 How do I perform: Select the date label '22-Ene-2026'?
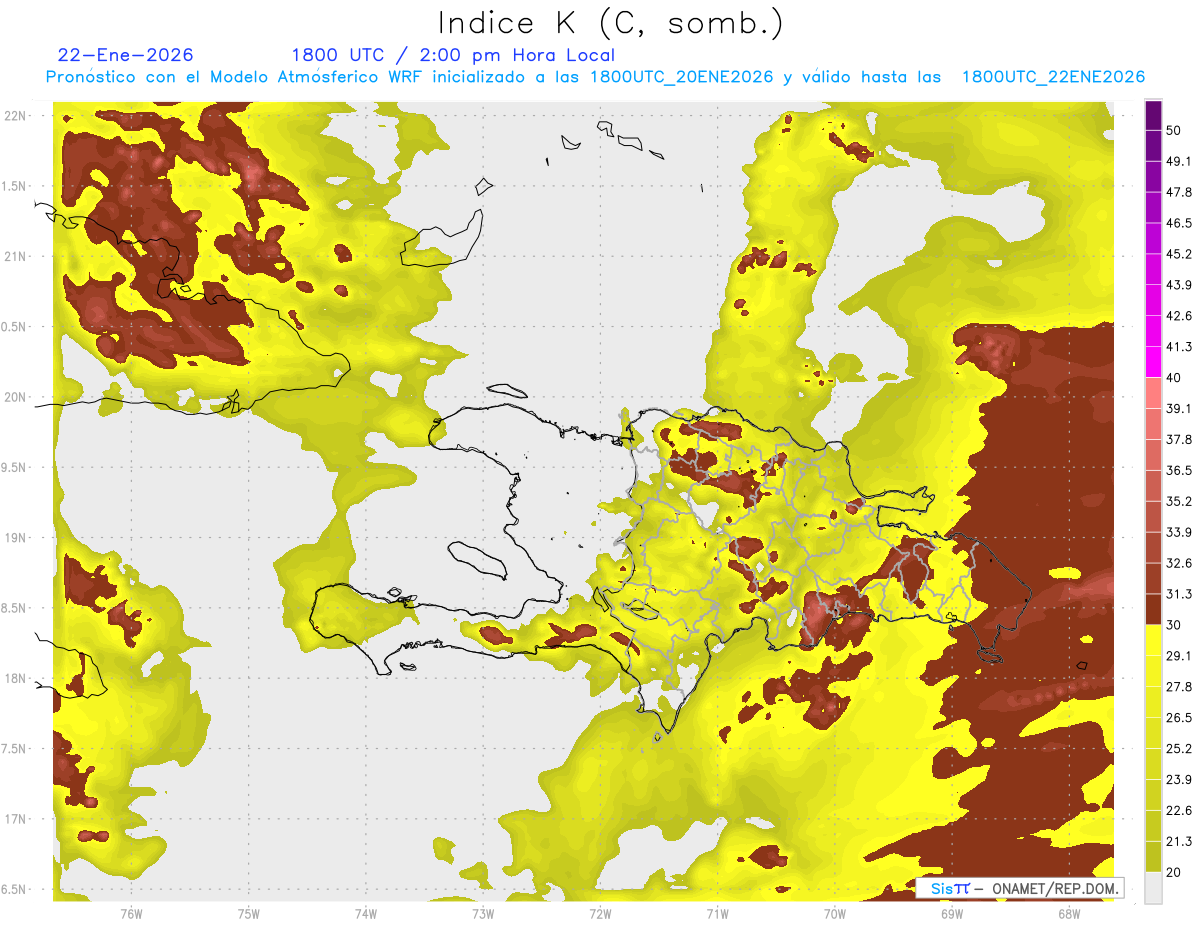coord(126,55)
